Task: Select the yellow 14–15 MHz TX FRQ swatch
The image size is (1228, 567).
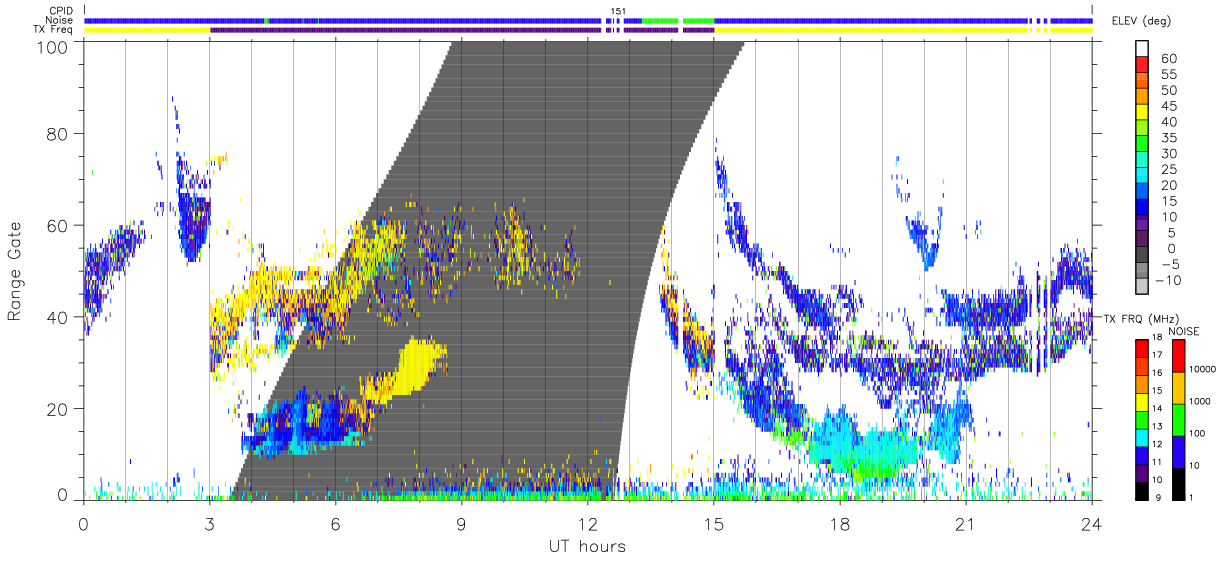Action: pos(1141,400)
